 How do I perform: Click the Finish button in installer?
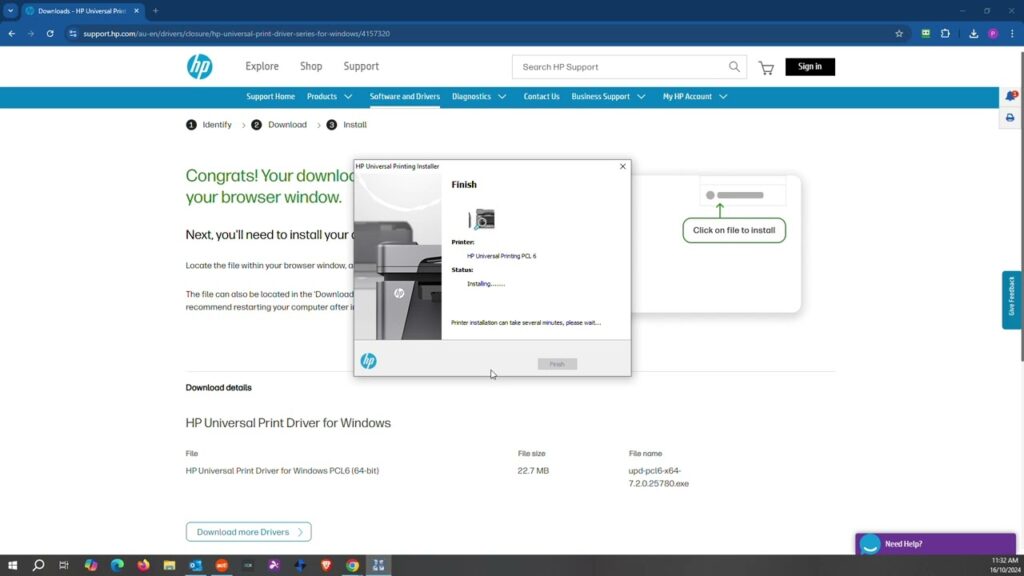point(557,364)
